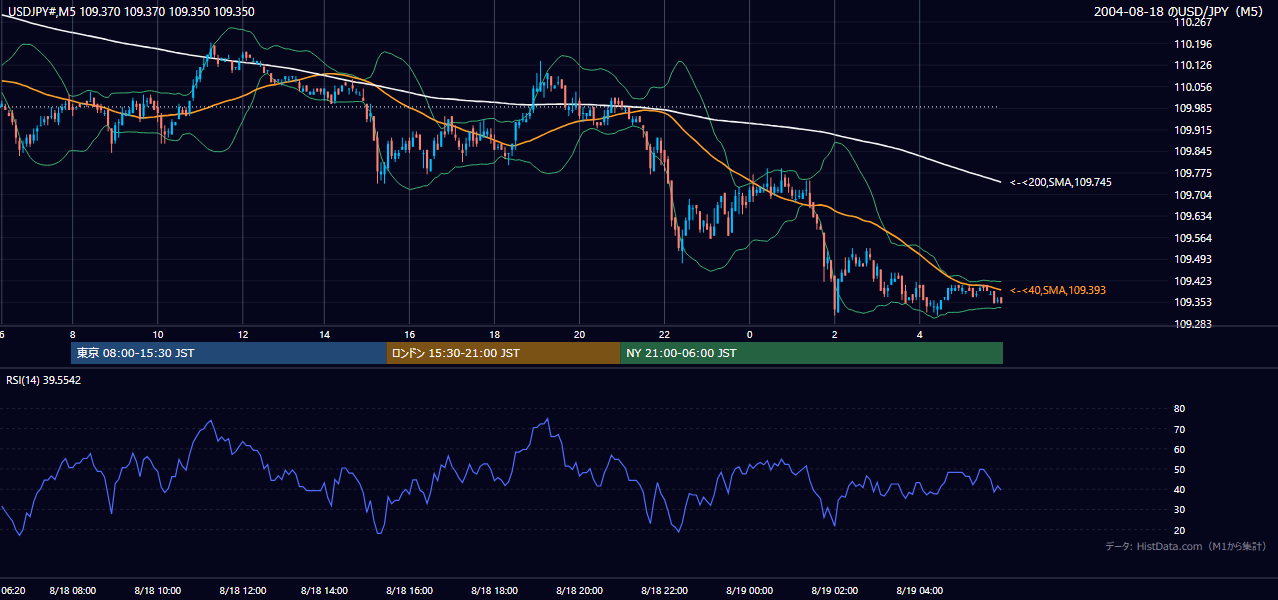Click price axis value 109.845

(x=1194, y=152)
